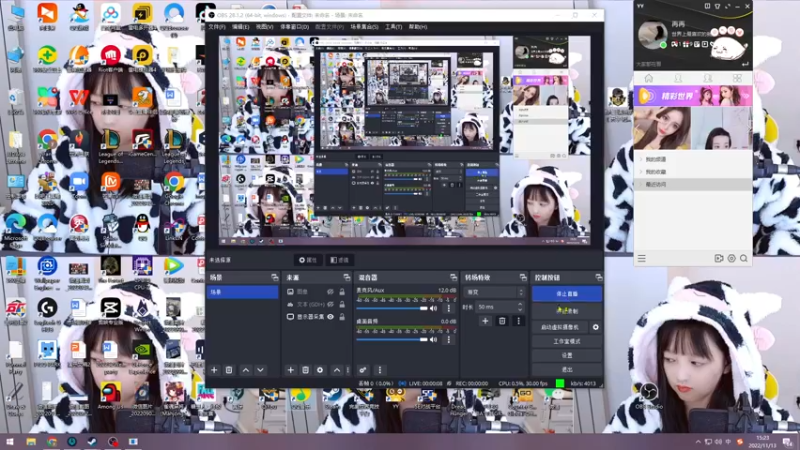
Task: Open the home tab in YY window
Action: 648,78
